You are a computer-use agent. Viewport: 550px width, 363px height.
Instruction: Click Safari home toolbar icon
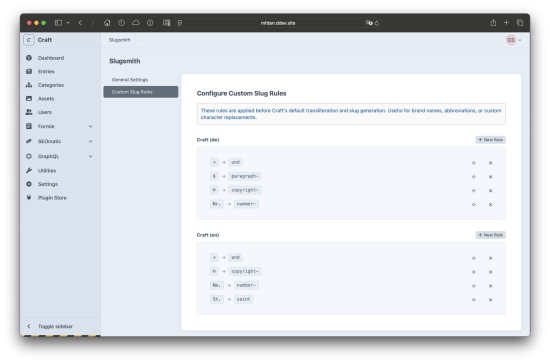tap(107, 23)
